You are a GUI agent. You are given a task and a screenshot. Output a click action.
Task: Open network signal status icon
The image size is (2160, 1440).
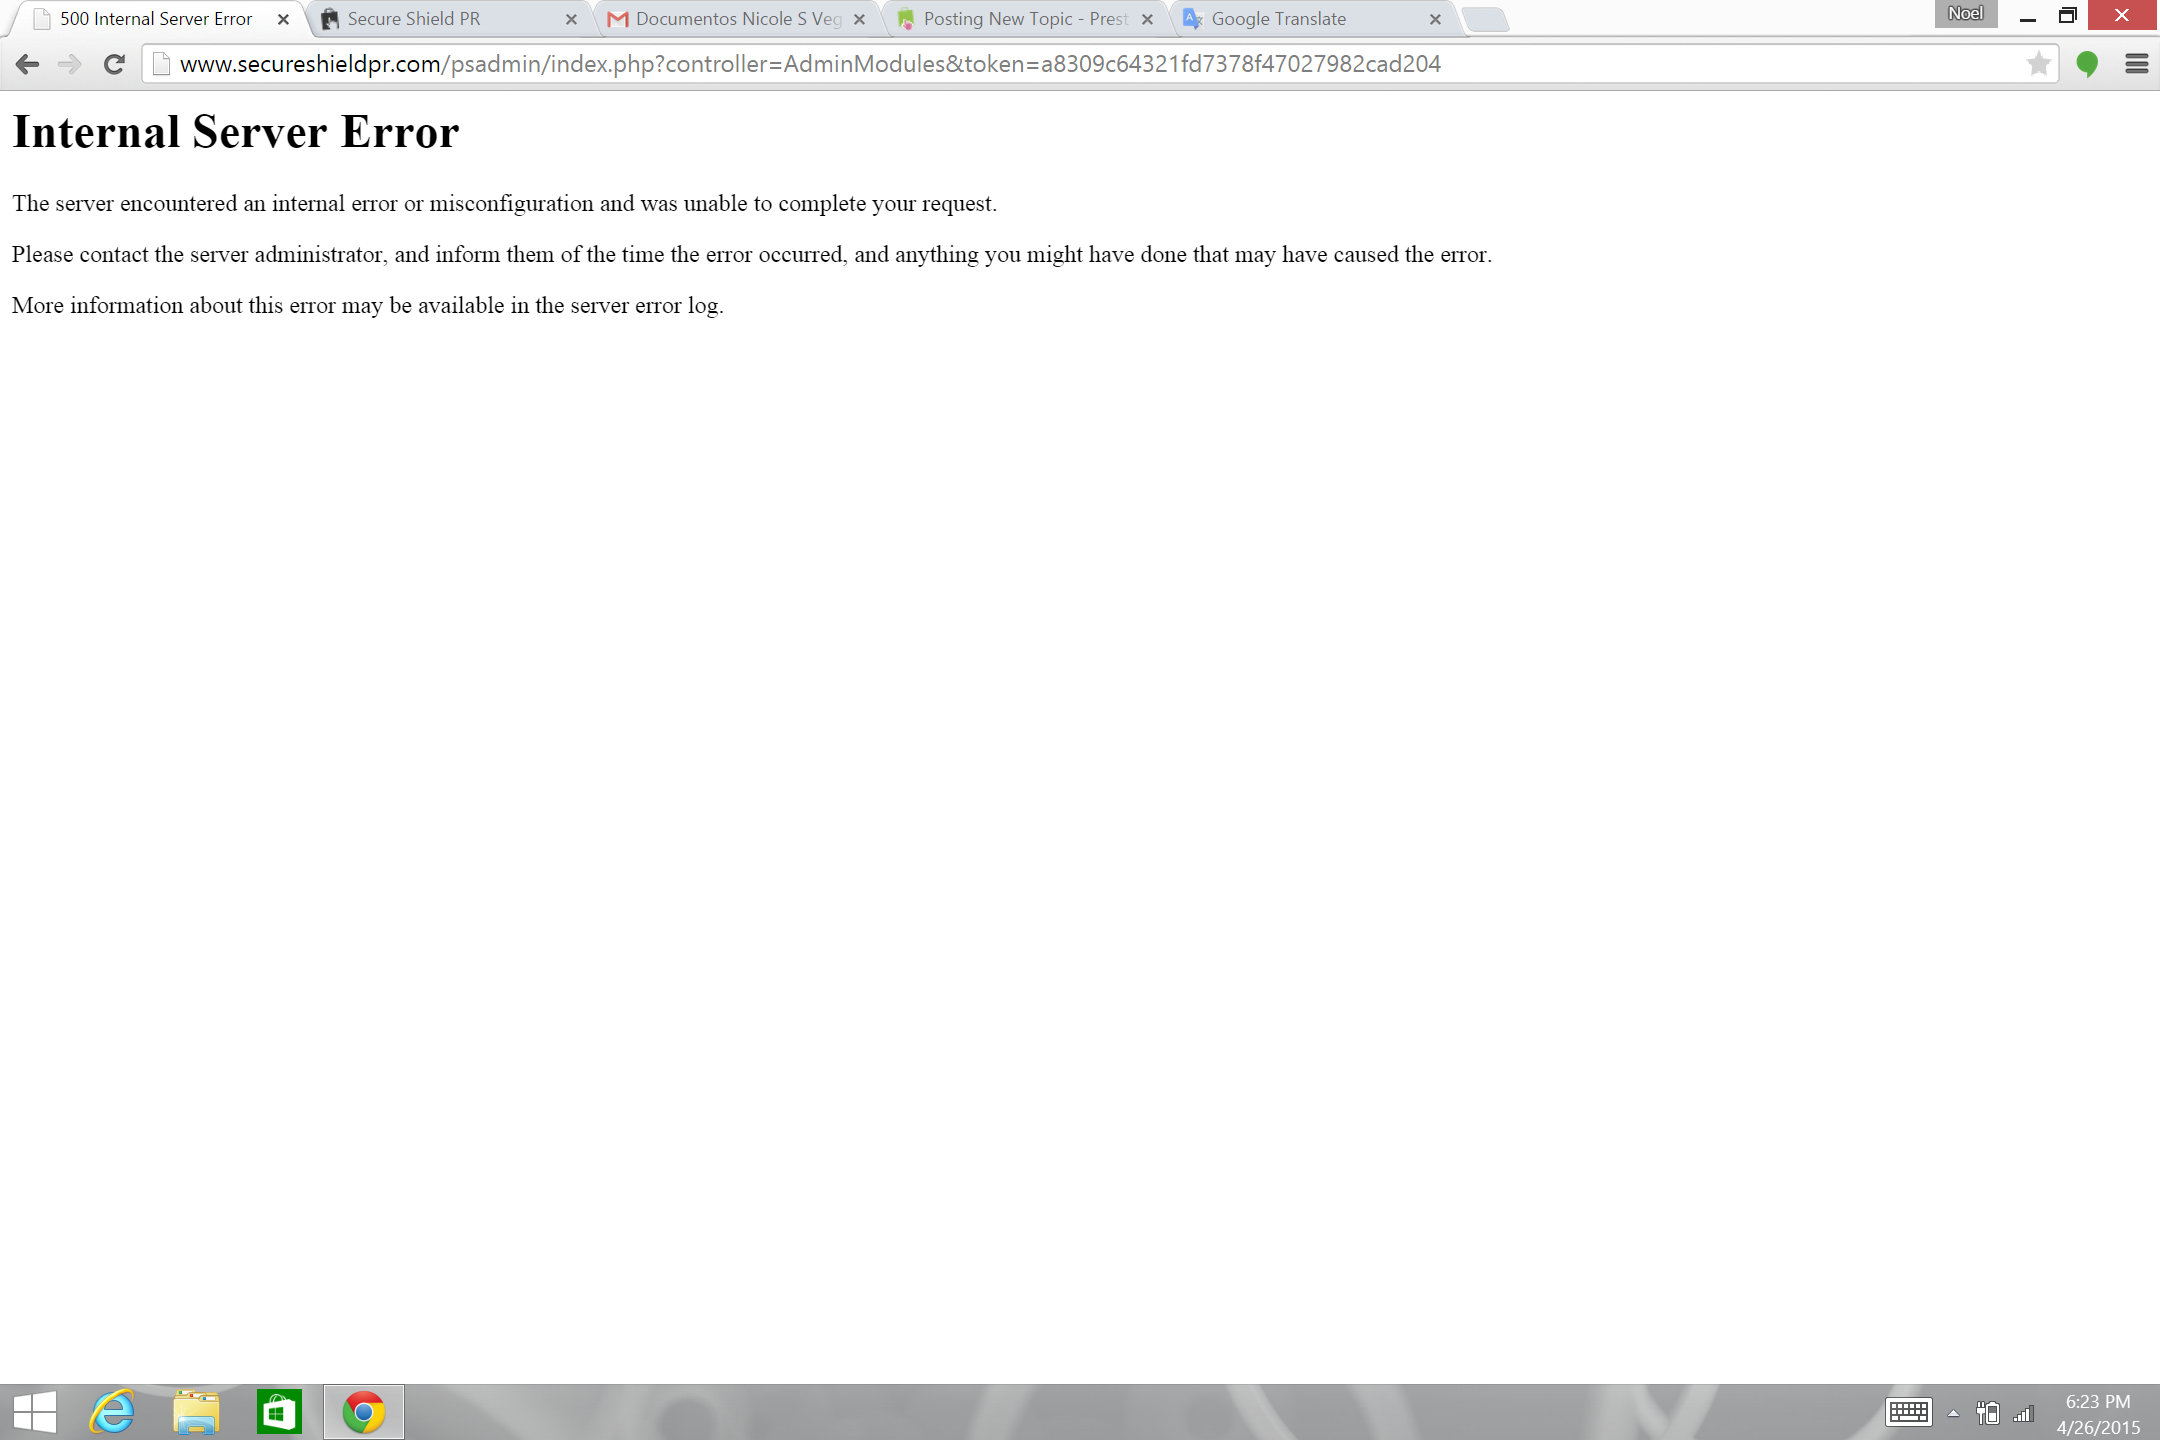[2024, 1413]
